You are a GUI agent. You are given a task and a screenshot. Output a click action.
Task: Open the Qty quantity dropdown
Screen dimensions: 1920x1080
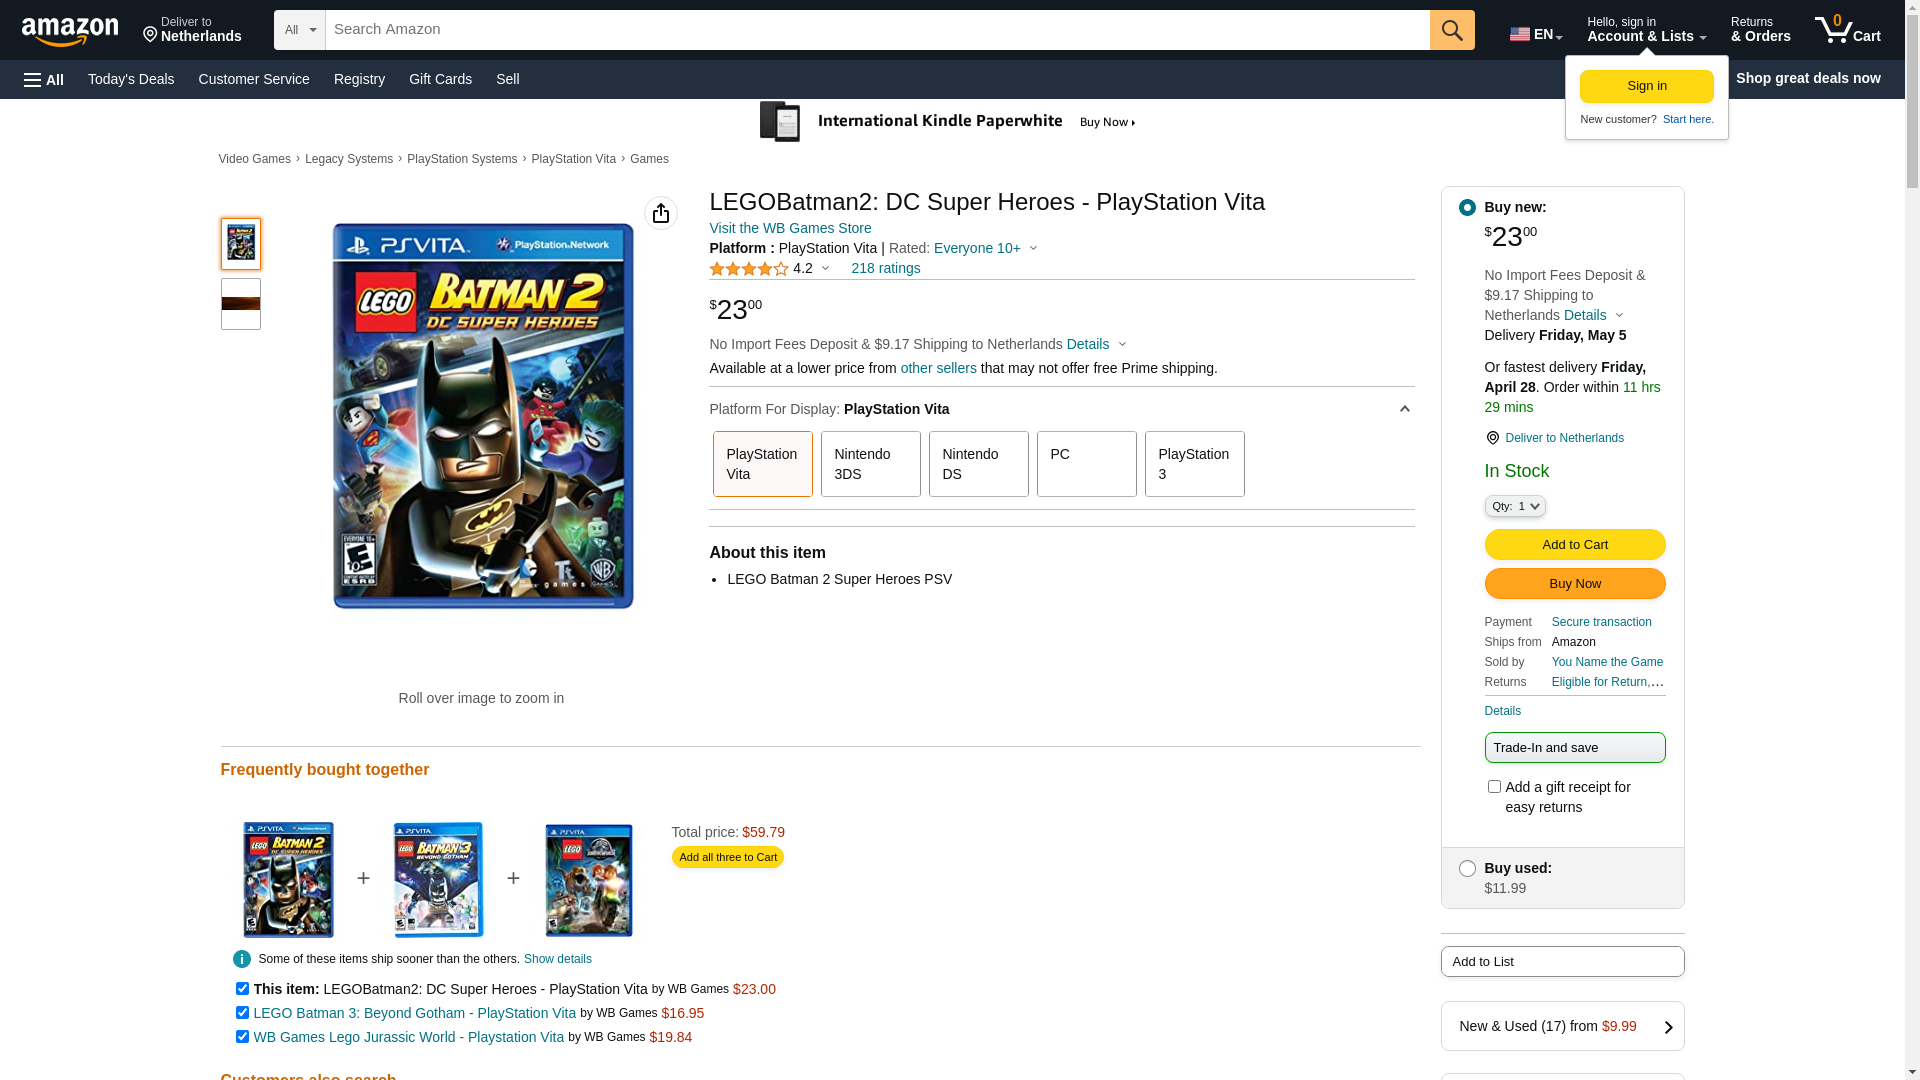coord(1514,507)
